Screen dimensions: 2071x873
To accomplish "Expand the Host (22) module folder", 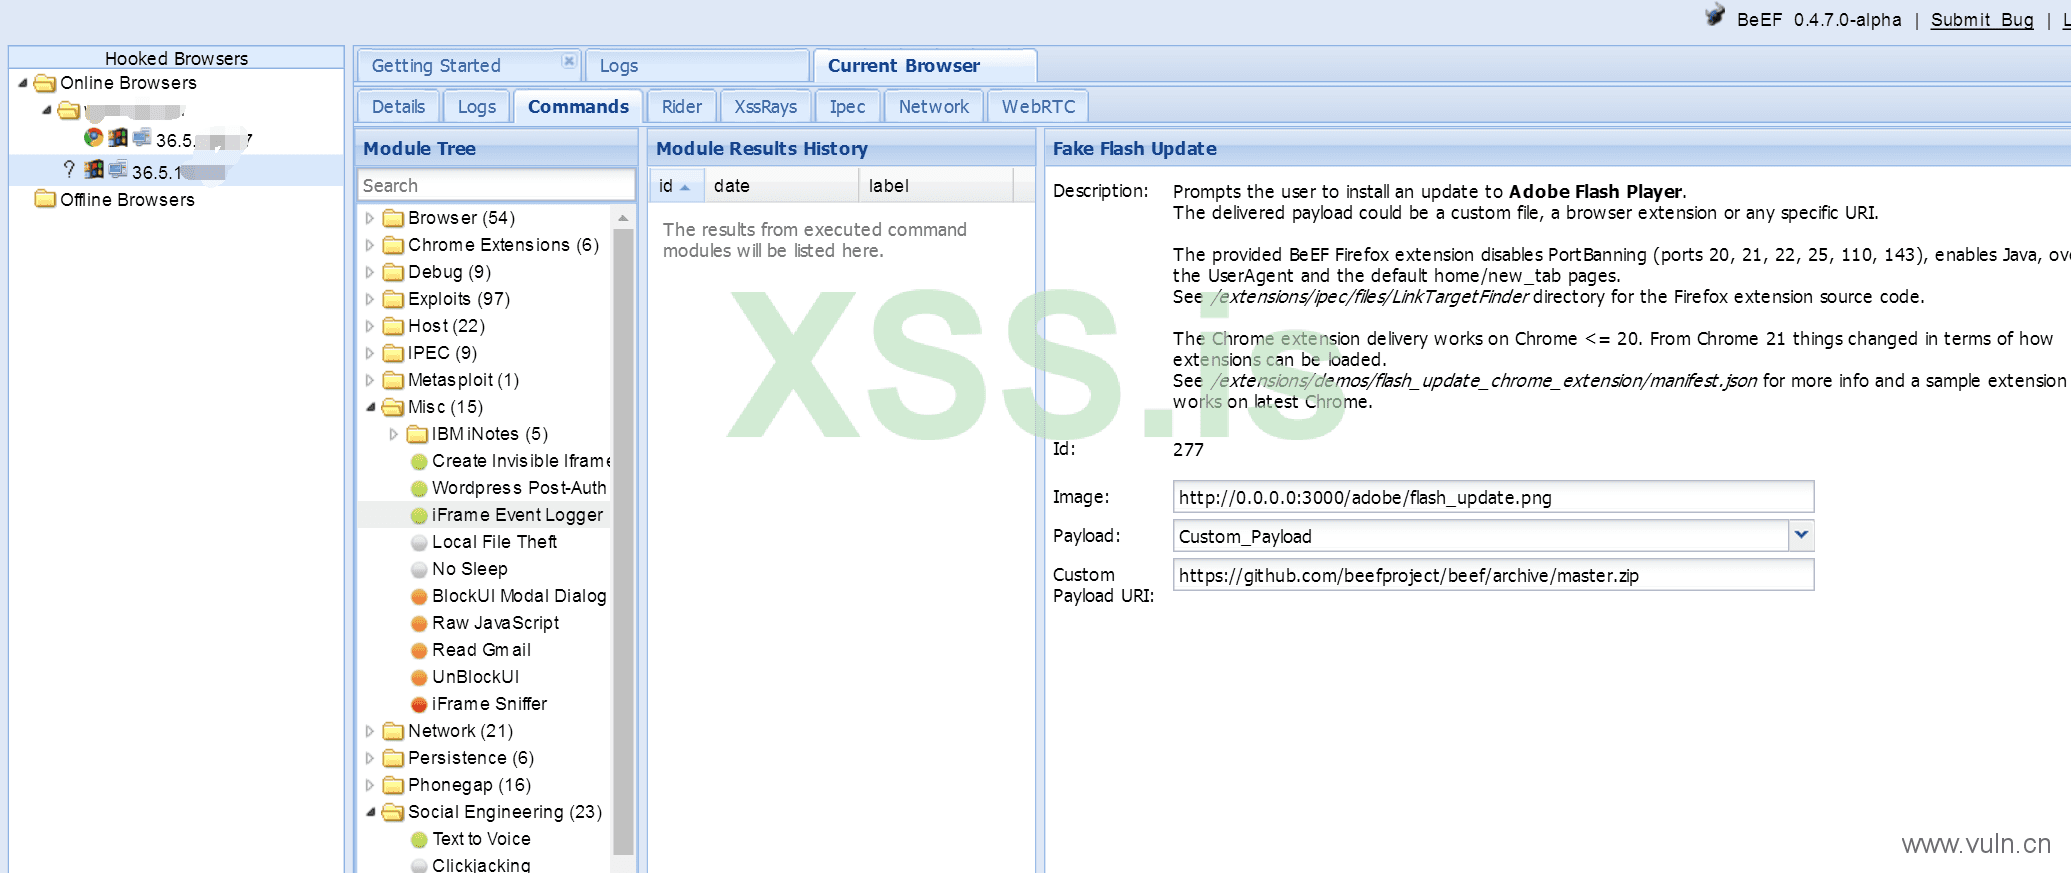I will pyautogui.click(x=370, y=326).
